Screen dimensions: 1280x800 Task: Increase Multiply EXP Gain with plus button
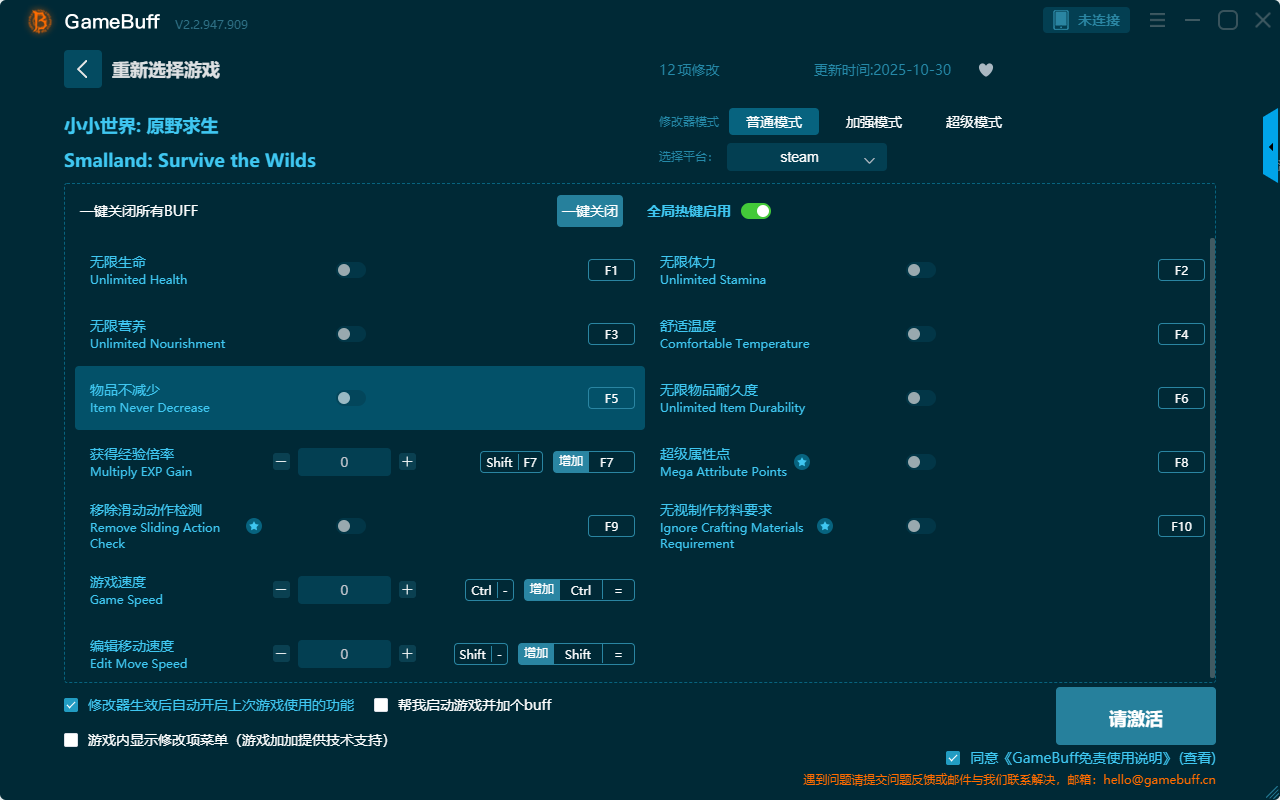[407, 462]
